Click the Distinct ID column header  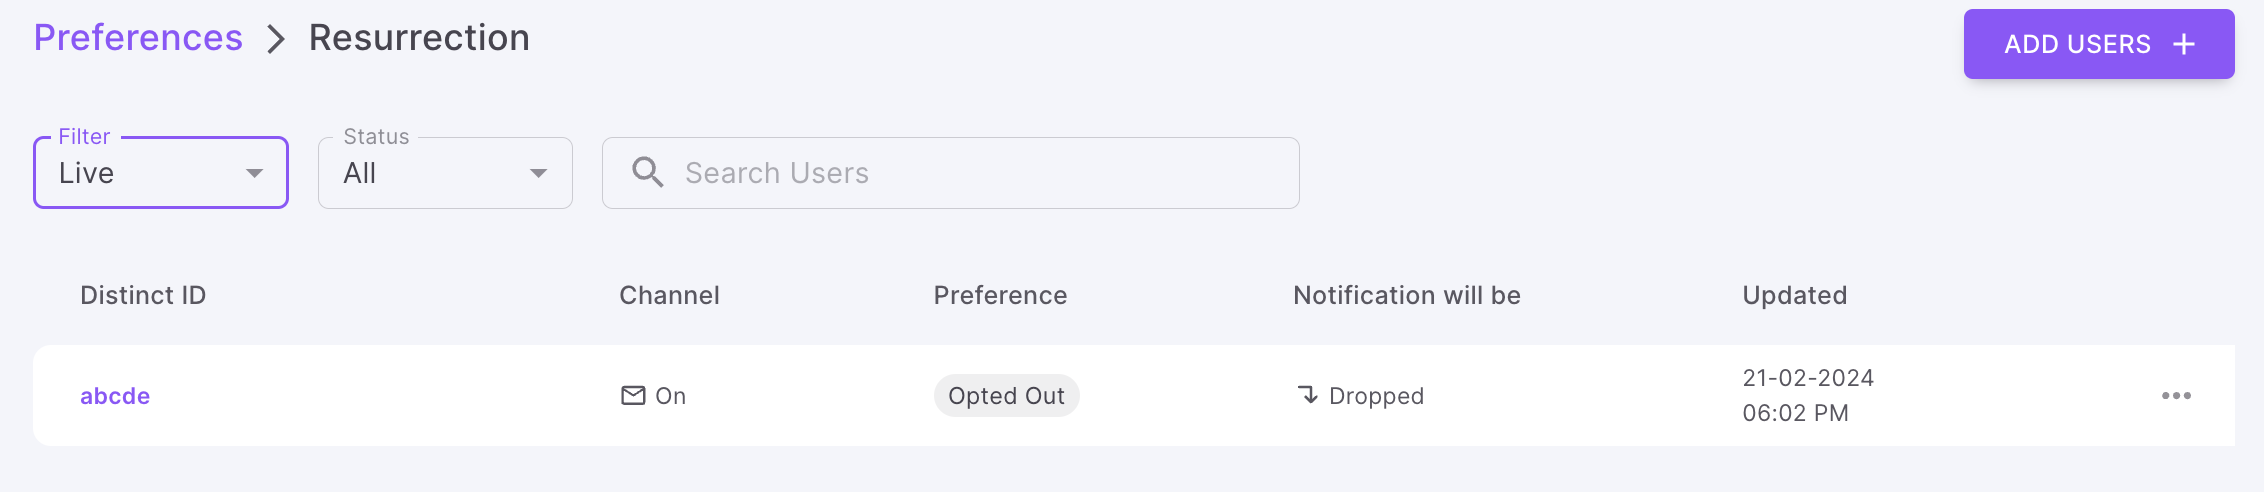pos(143,295)
